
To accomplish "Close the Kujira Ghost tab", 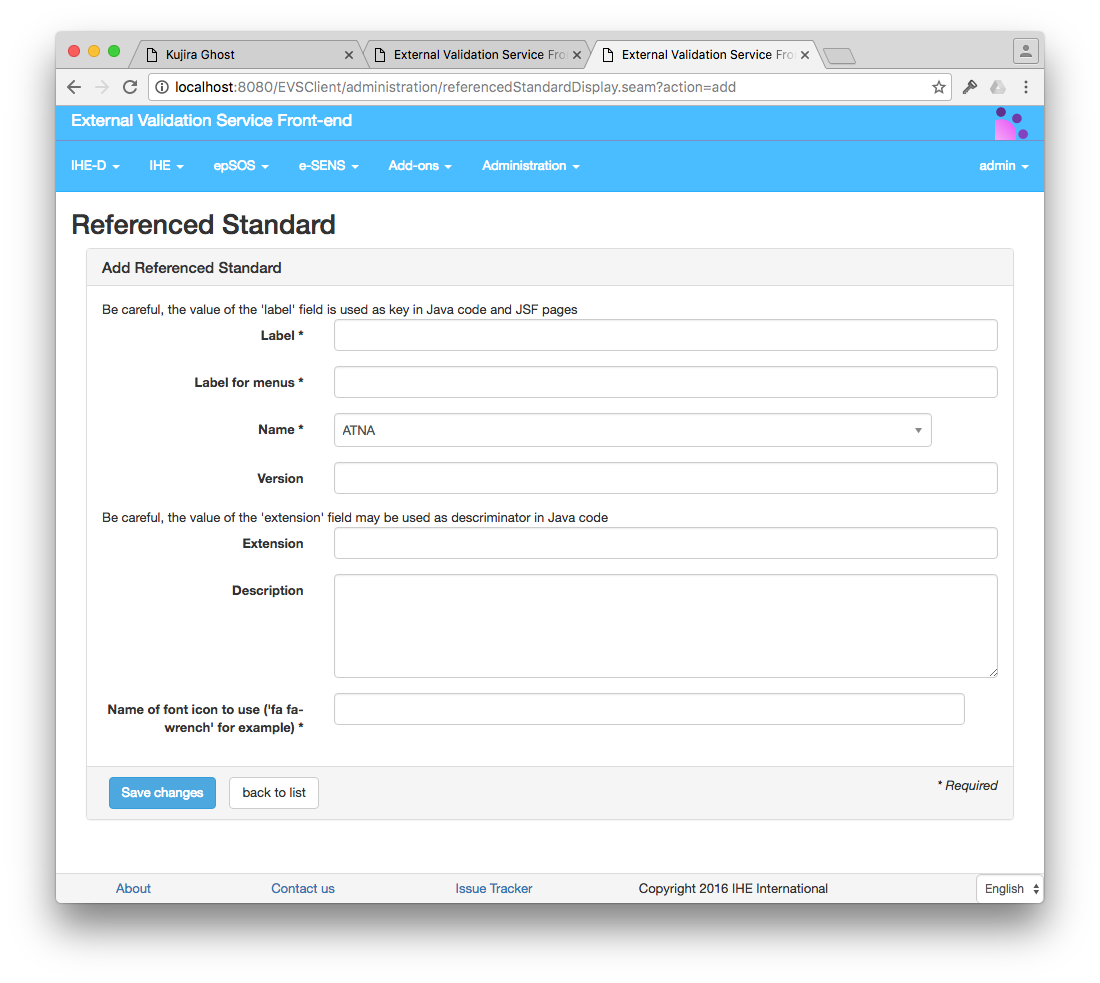I will tap(348, 55).
